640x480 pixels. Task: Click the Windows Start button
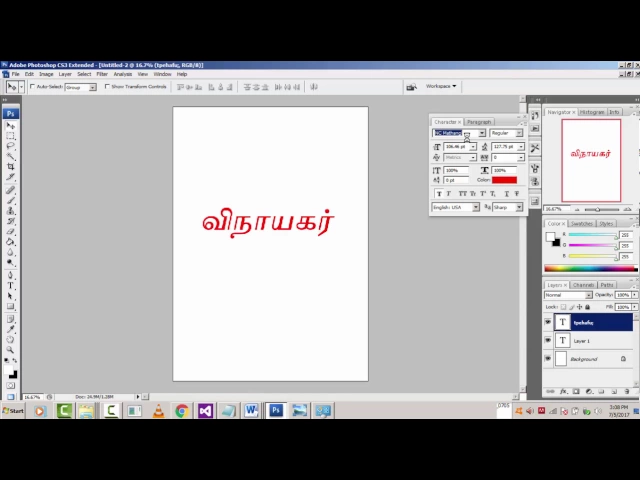coord(12,410)
